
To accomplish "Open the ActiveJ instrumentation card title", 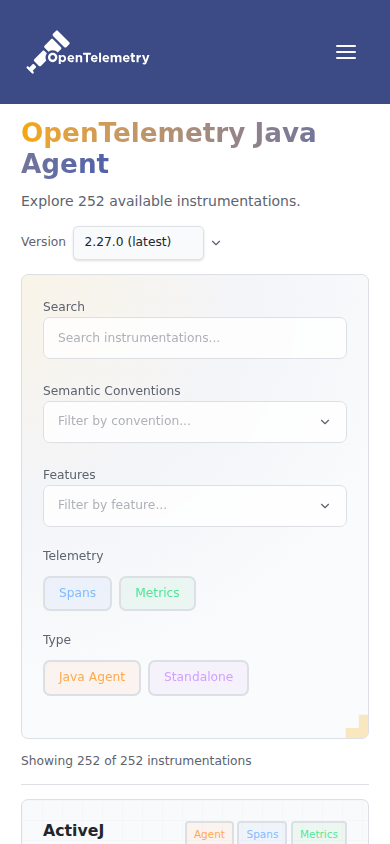I will 73,831.
